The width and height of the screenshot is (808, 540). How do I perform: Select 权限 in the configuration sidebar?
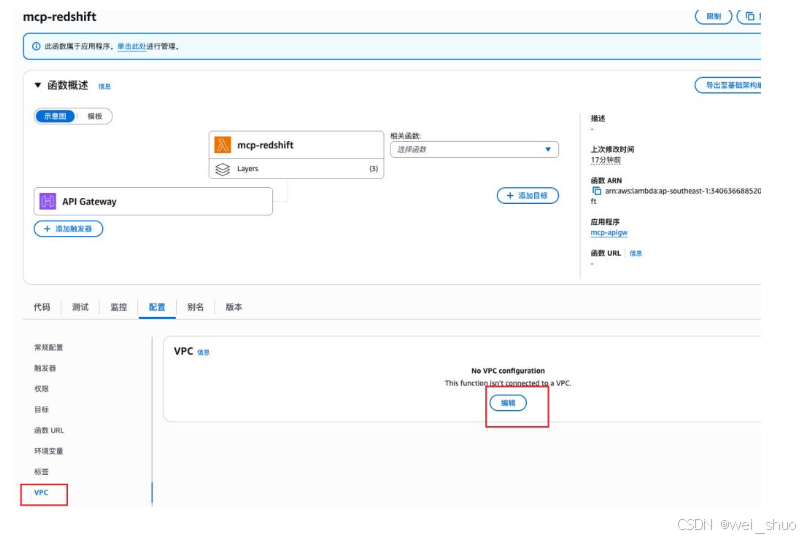41,389
